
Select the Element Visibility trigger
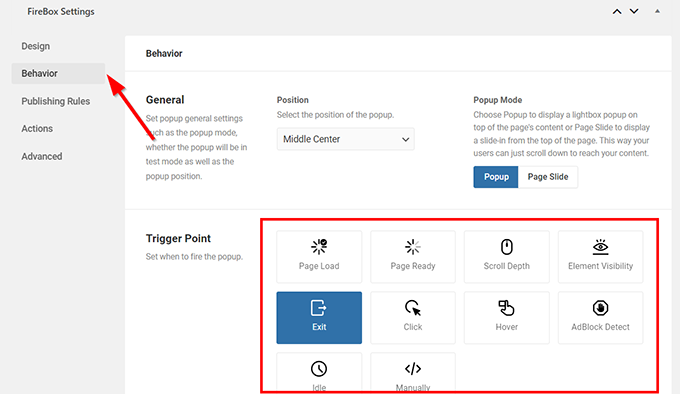(x=600, y=257)
